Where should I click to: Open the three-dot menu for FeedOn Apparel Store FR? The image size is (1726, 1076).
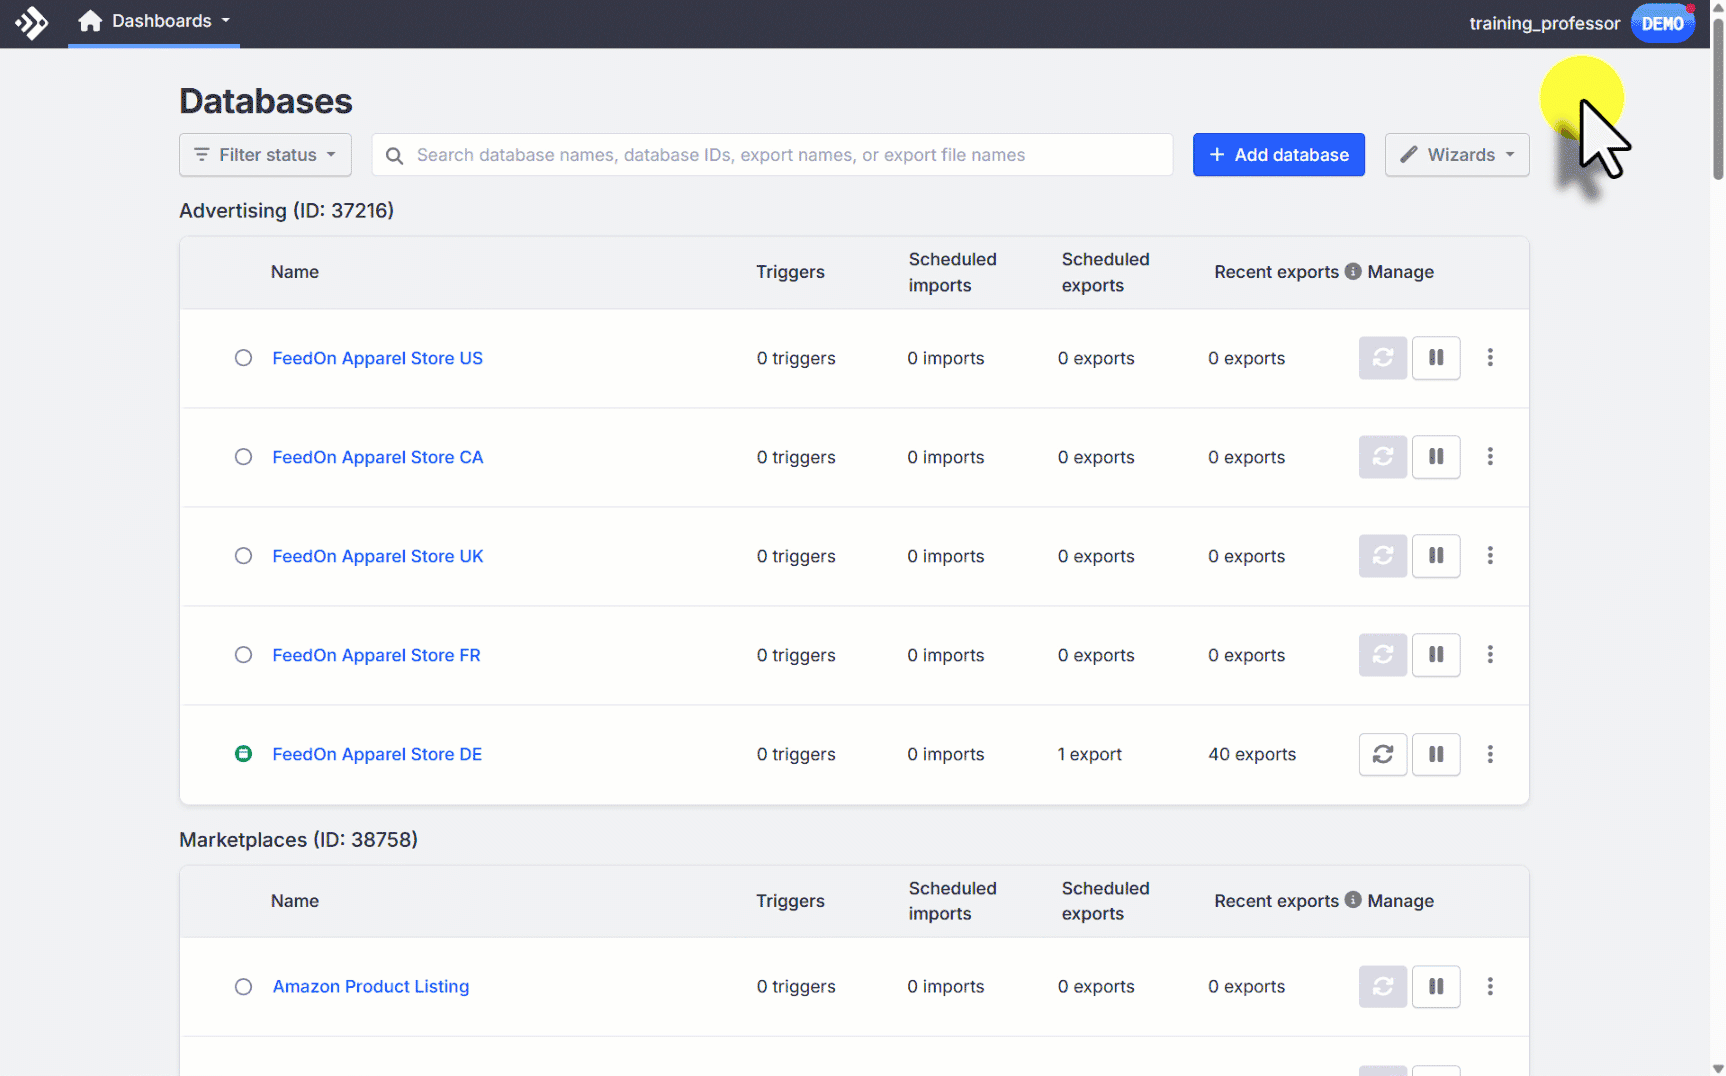pyautogui.click(x=1490, y=655)
